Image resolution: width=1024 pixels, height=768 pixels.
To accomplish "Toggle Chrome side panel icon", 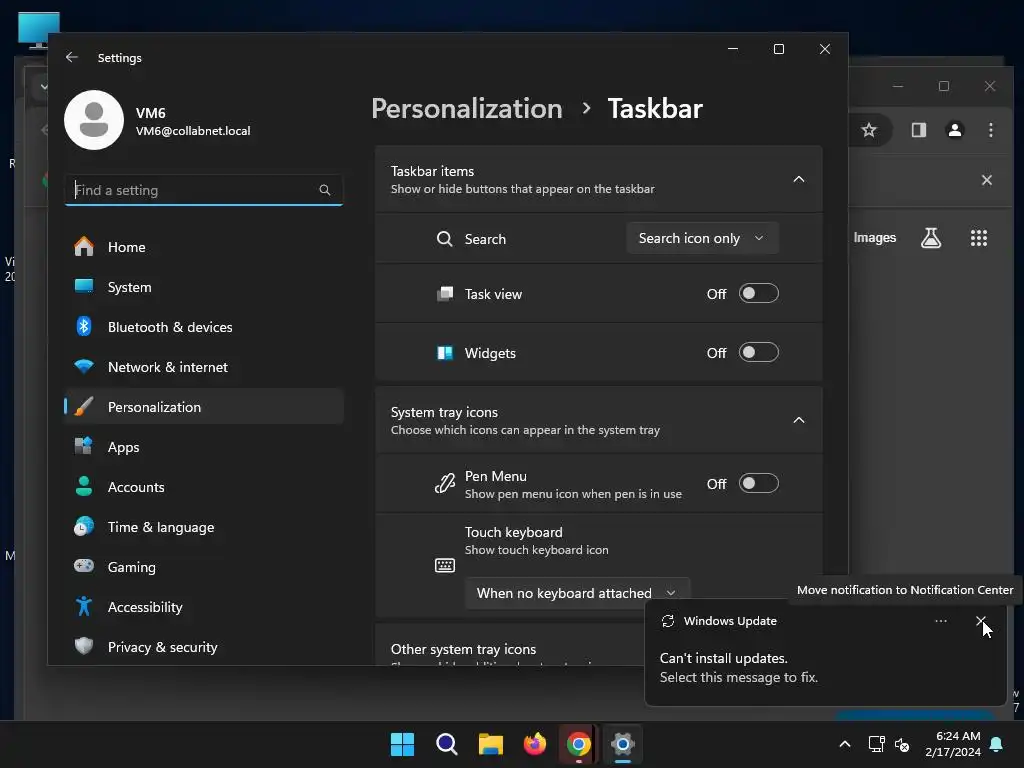I will (919, 130).
